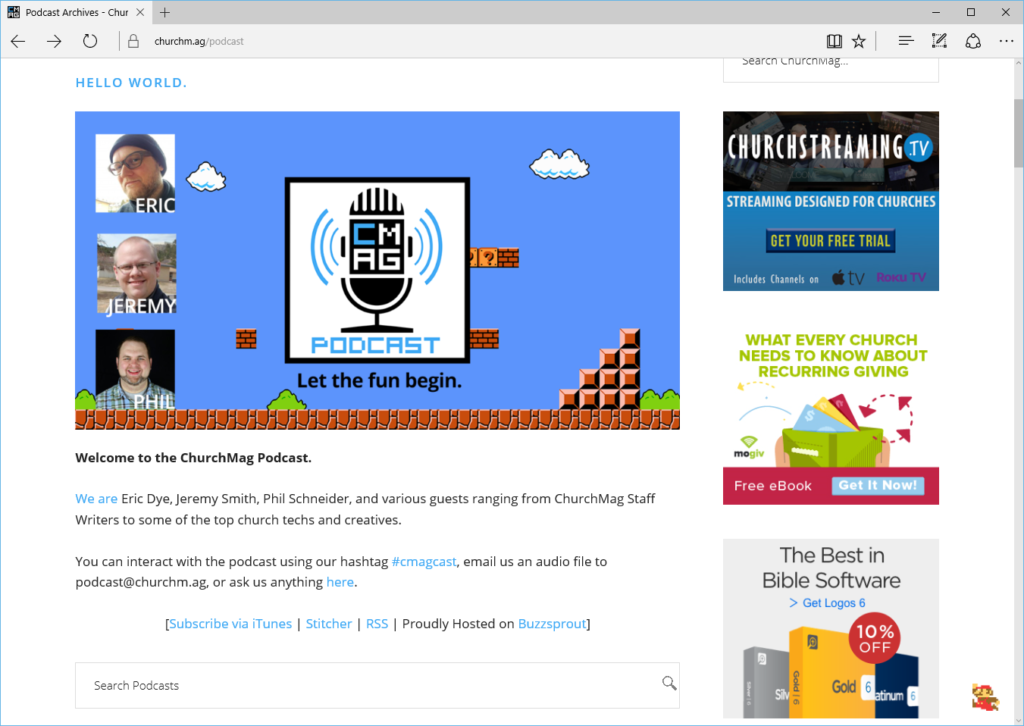The image size is (1024, 726).
Task: Go back to the previous page
Action: click(x=18, y=41)
